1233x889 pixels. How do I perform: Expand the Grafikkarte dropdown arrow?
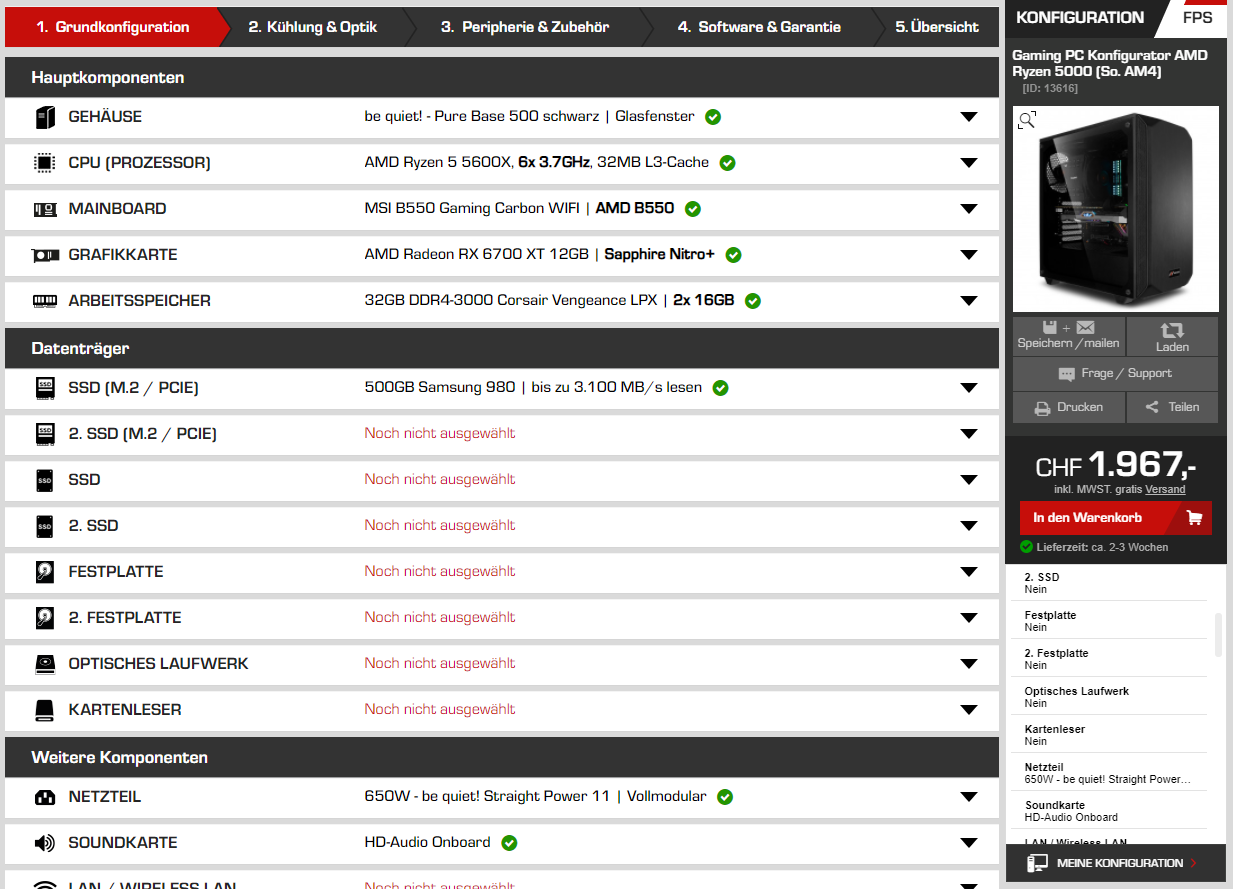click(x=968, y=255)
